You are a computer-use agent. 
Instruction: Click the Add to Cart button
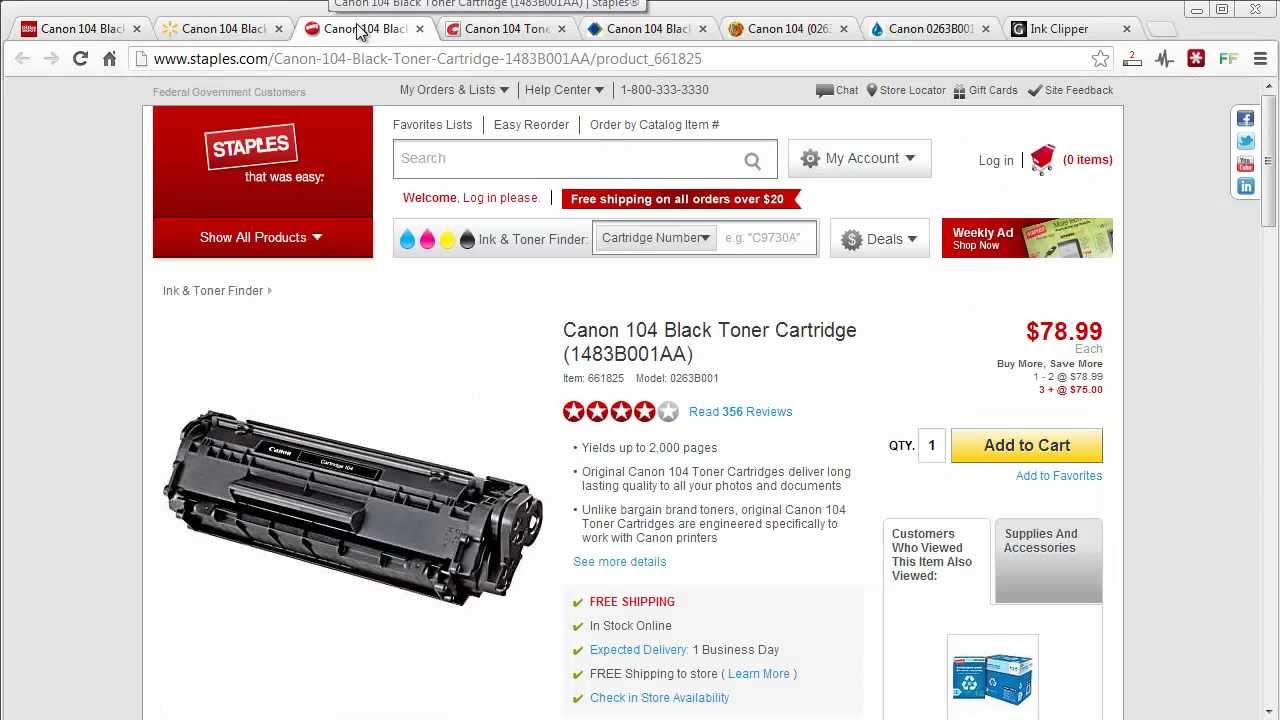[x=1027, y=445]
